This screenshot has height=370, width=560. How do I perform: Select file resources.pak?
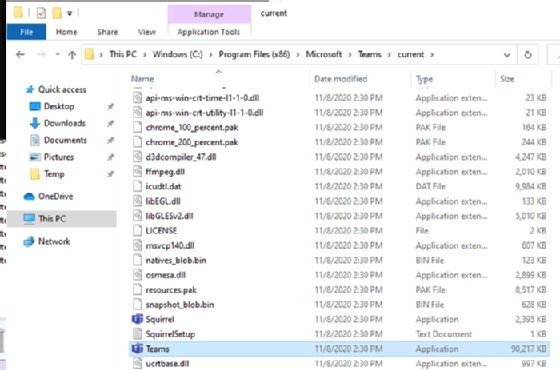click(171, 290)
